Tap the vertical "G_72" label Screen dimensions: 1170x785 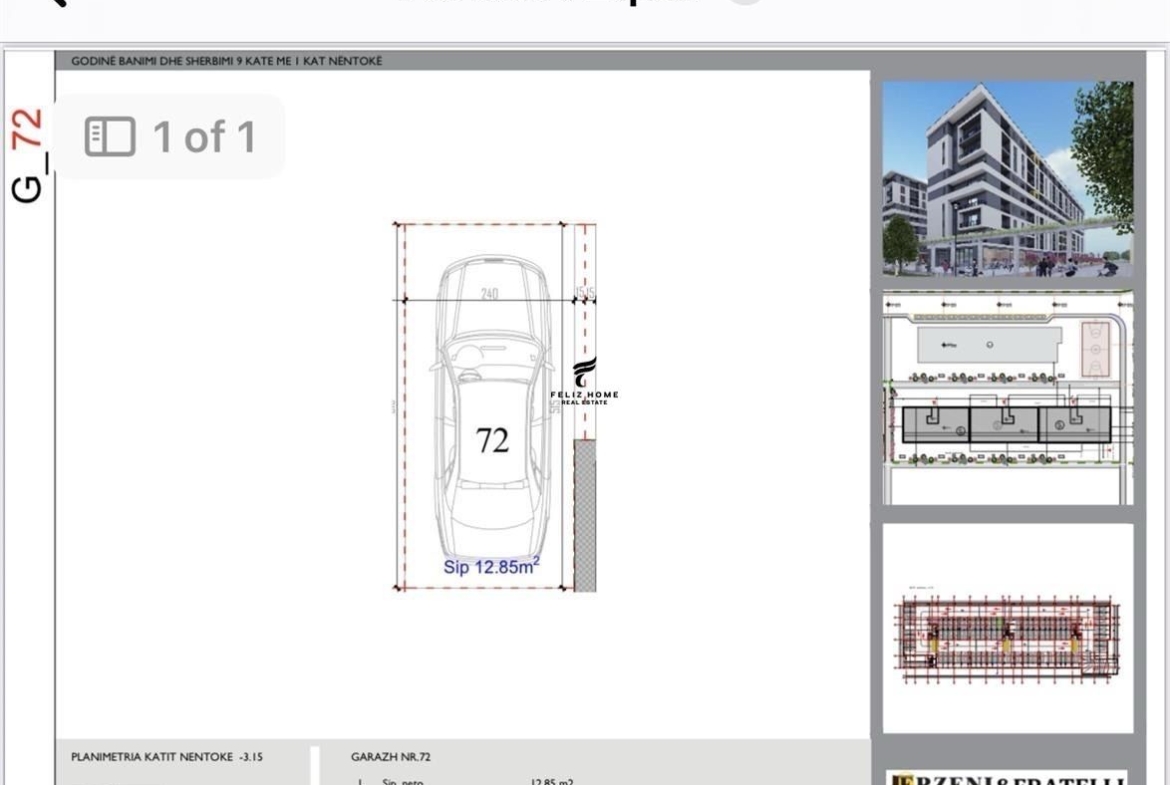27,155
